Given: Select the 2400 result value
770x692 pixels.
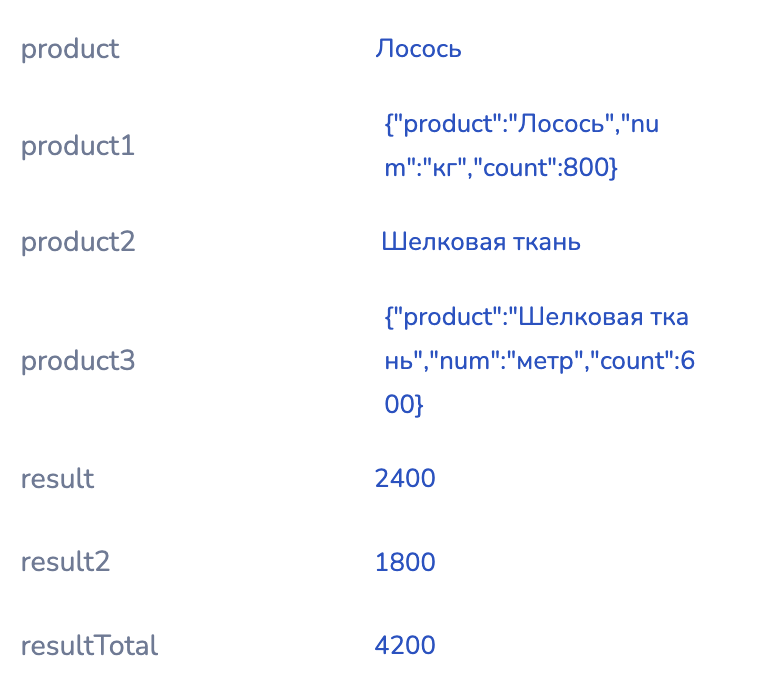Looking at the screenshot, I should [405, 478].
